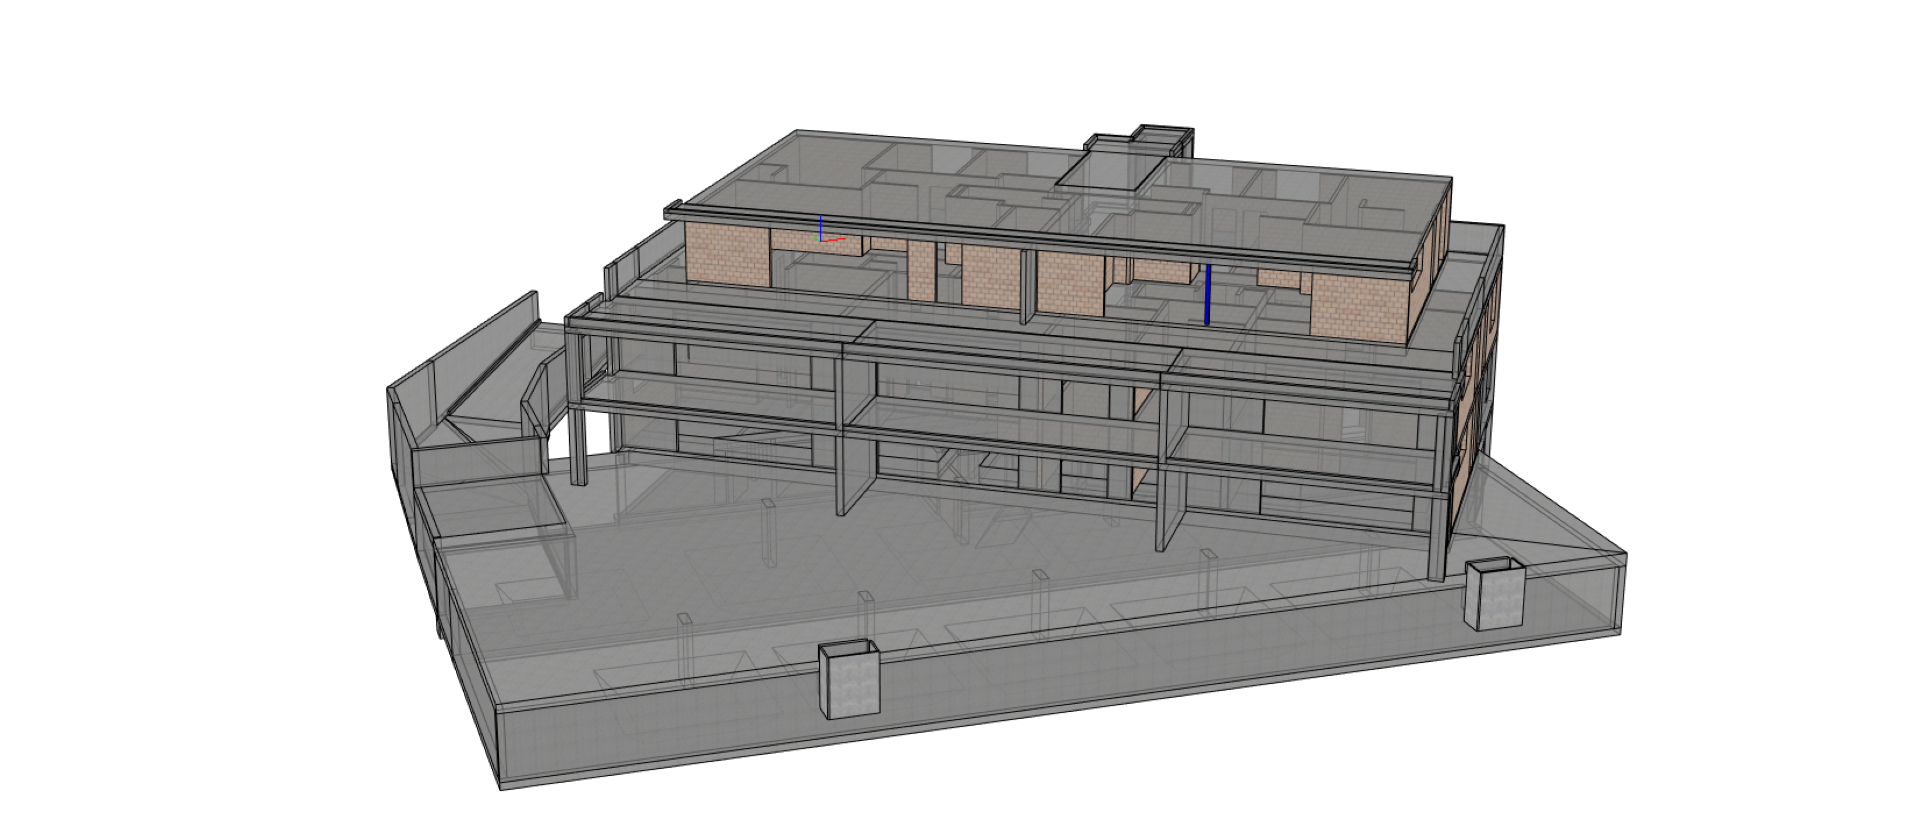The image size is (1920, 839).
Task: Select the blue highlighted column on top floor
Action: [1208, 294]
